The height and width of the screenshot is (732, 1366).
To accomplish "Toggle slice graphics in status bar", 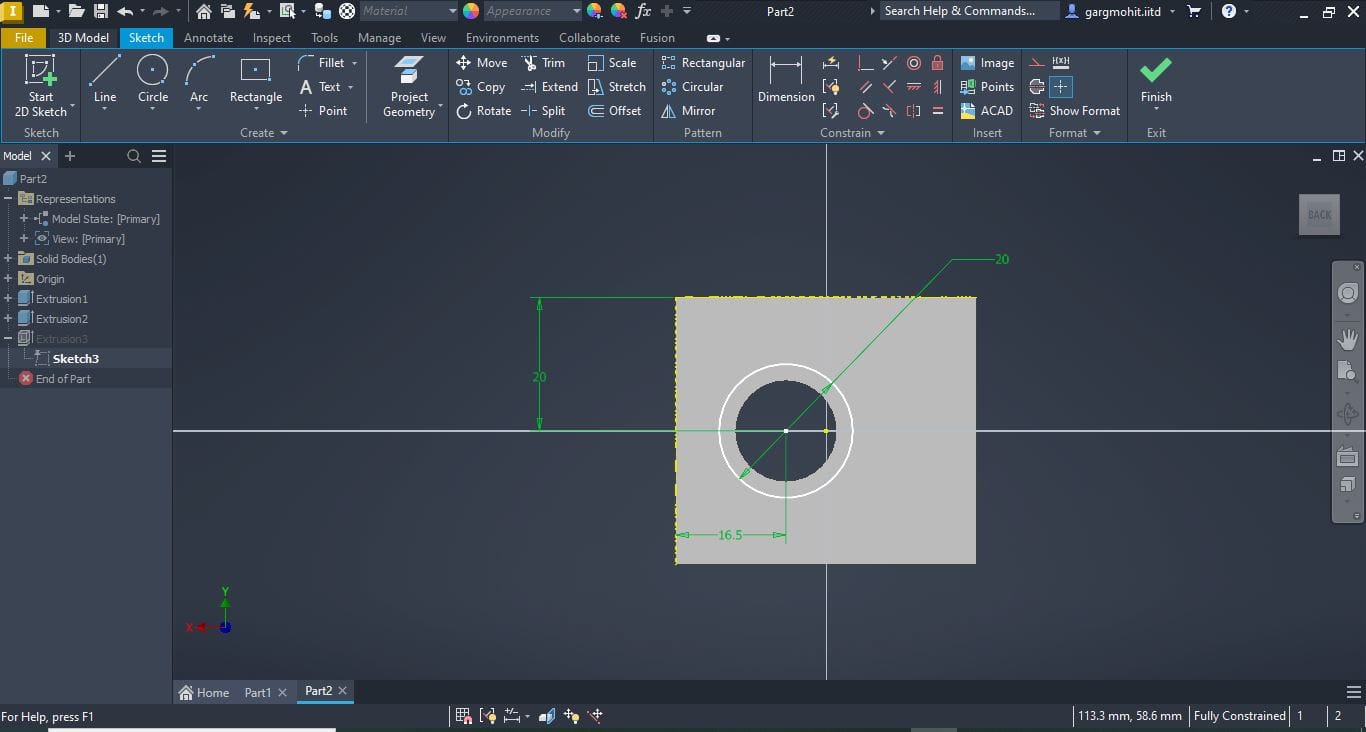I will (547, 716).
